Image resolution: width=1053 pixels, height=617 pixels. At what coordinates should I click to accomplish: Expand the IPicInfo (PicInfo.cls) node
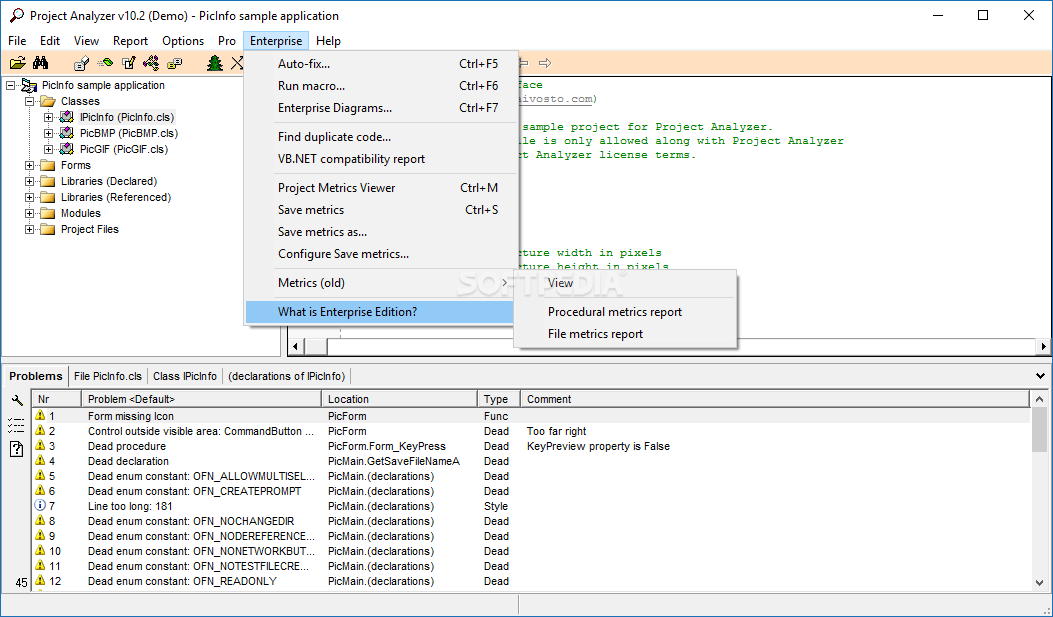(x=48, y=117)
